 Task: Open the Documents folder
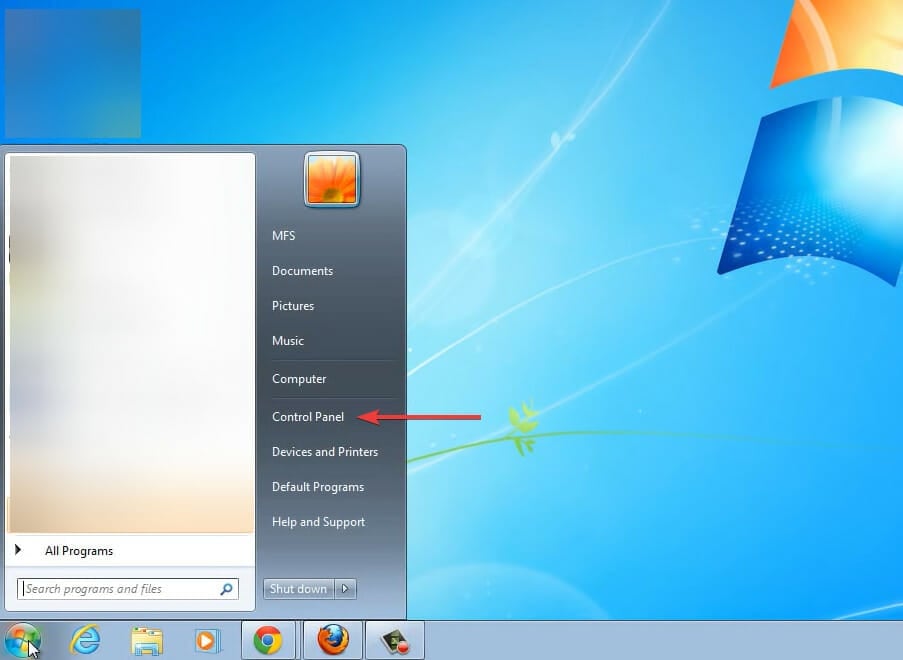coord(302,270)
